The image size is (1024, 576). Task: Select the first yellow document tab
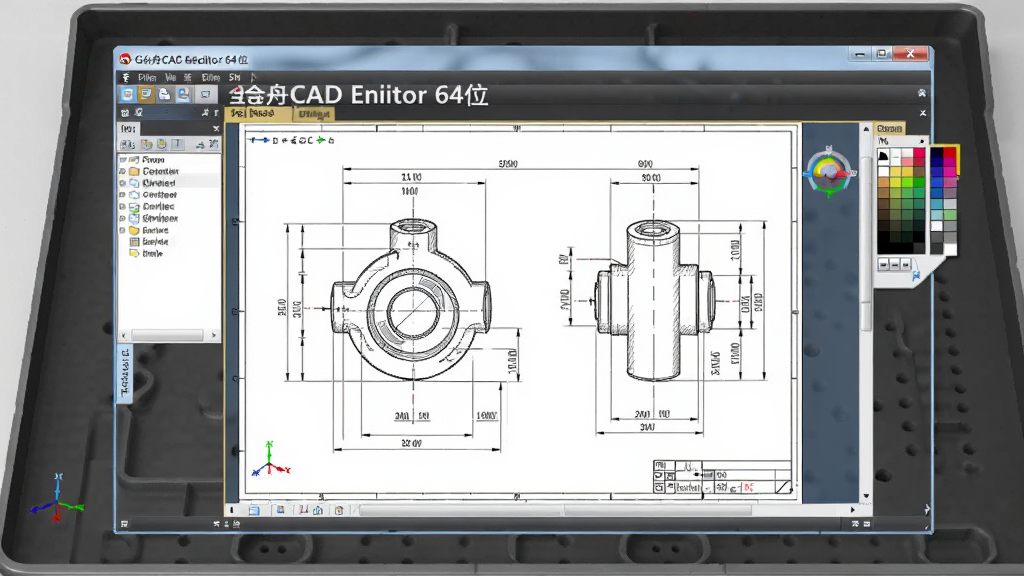[259, 114]
